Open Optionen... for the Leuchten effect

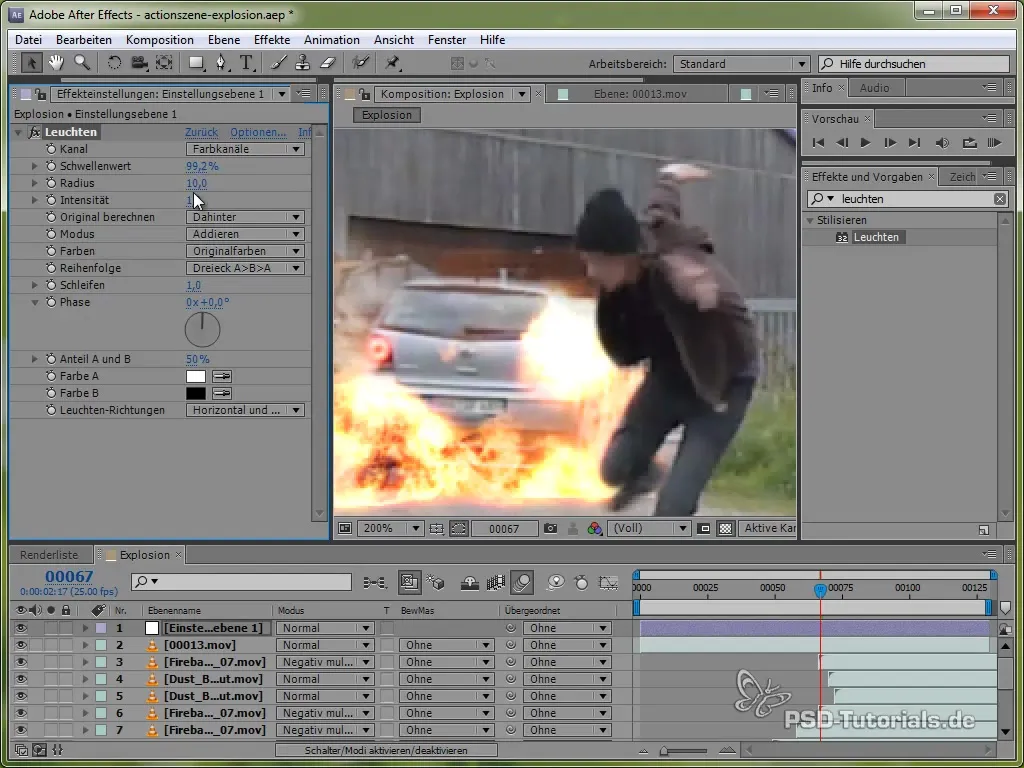(x=258, y=132)
